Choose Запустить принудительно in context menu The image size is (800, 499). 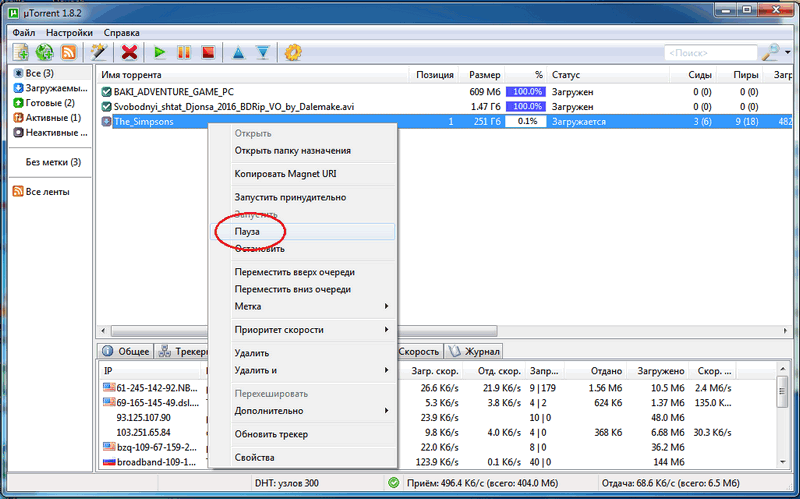click(303, 197)
